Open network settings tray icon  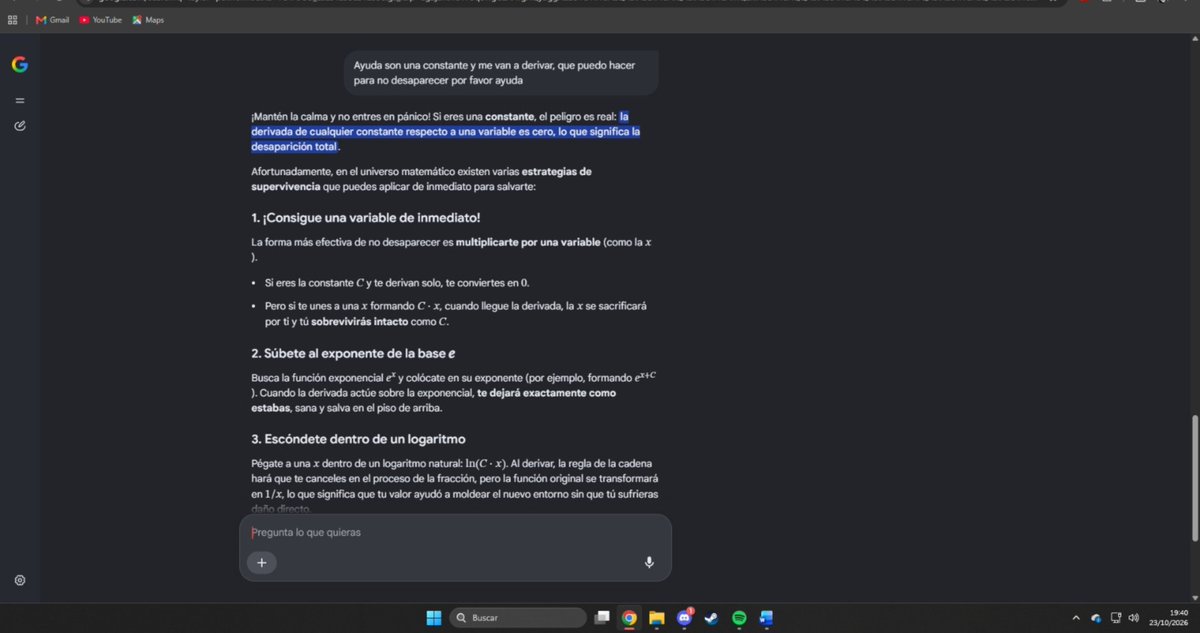tap(1116, 618)
